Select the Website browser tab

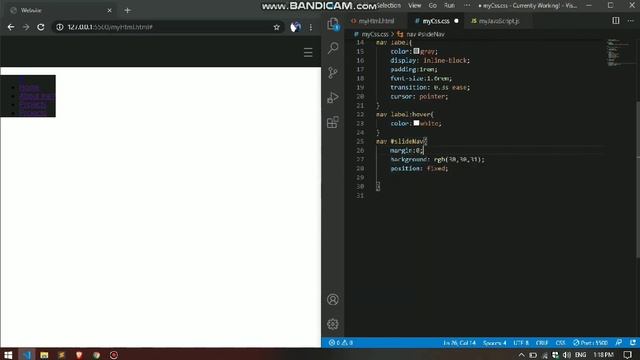[60, 10]
